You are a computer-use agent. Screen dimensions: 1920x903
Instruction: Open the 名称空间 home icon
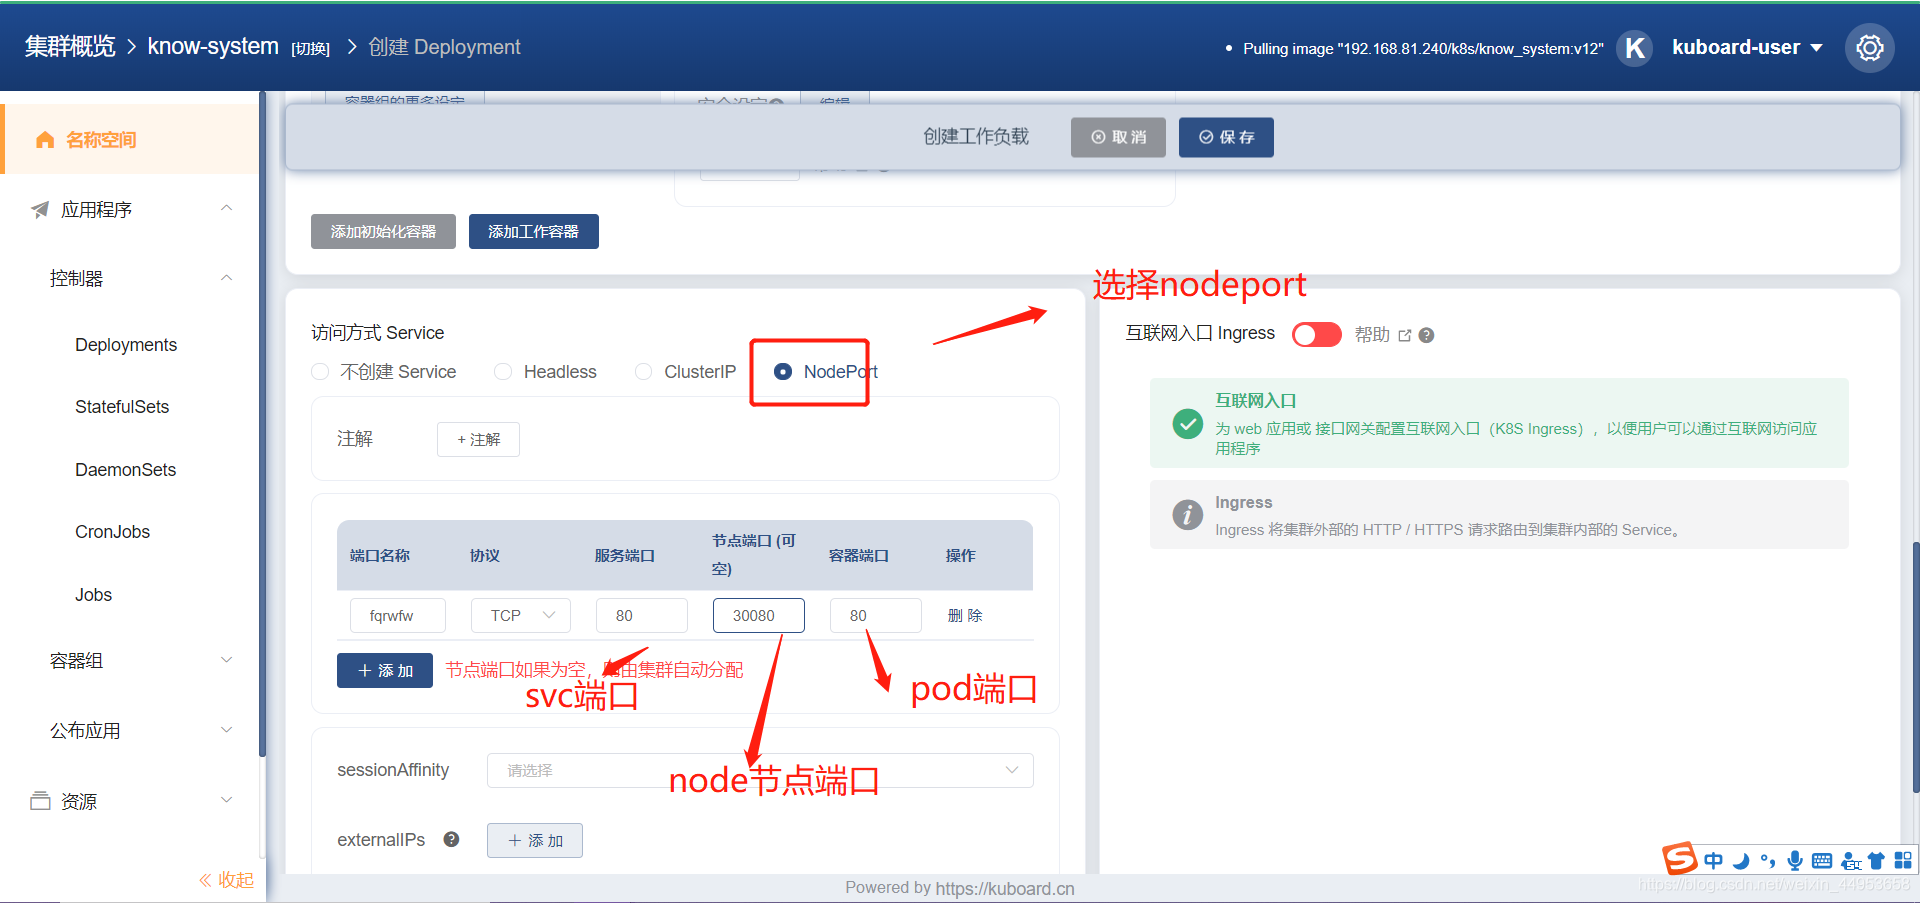tap(45, 139)
